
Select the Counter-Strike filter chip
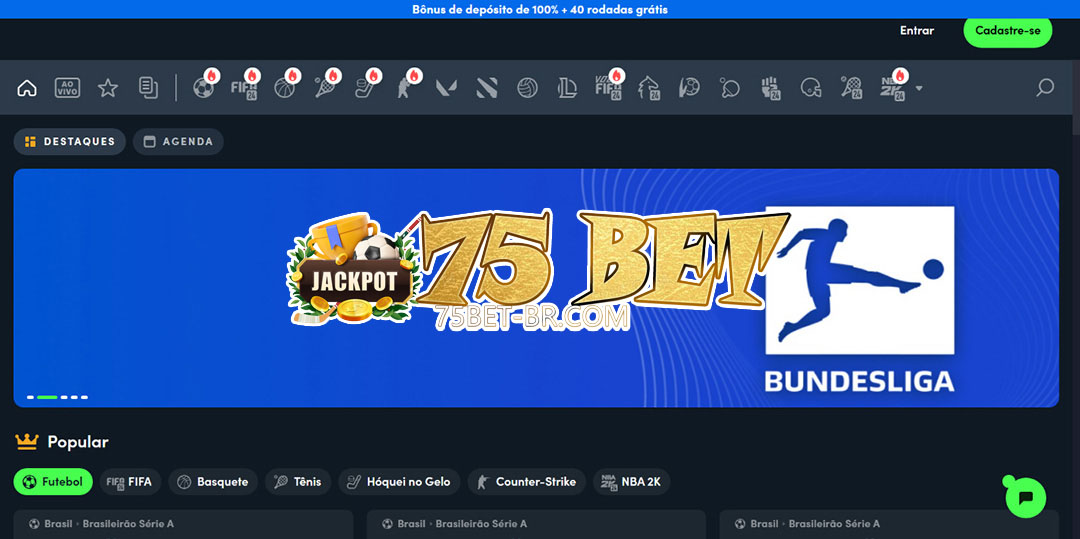pos(527,482)
